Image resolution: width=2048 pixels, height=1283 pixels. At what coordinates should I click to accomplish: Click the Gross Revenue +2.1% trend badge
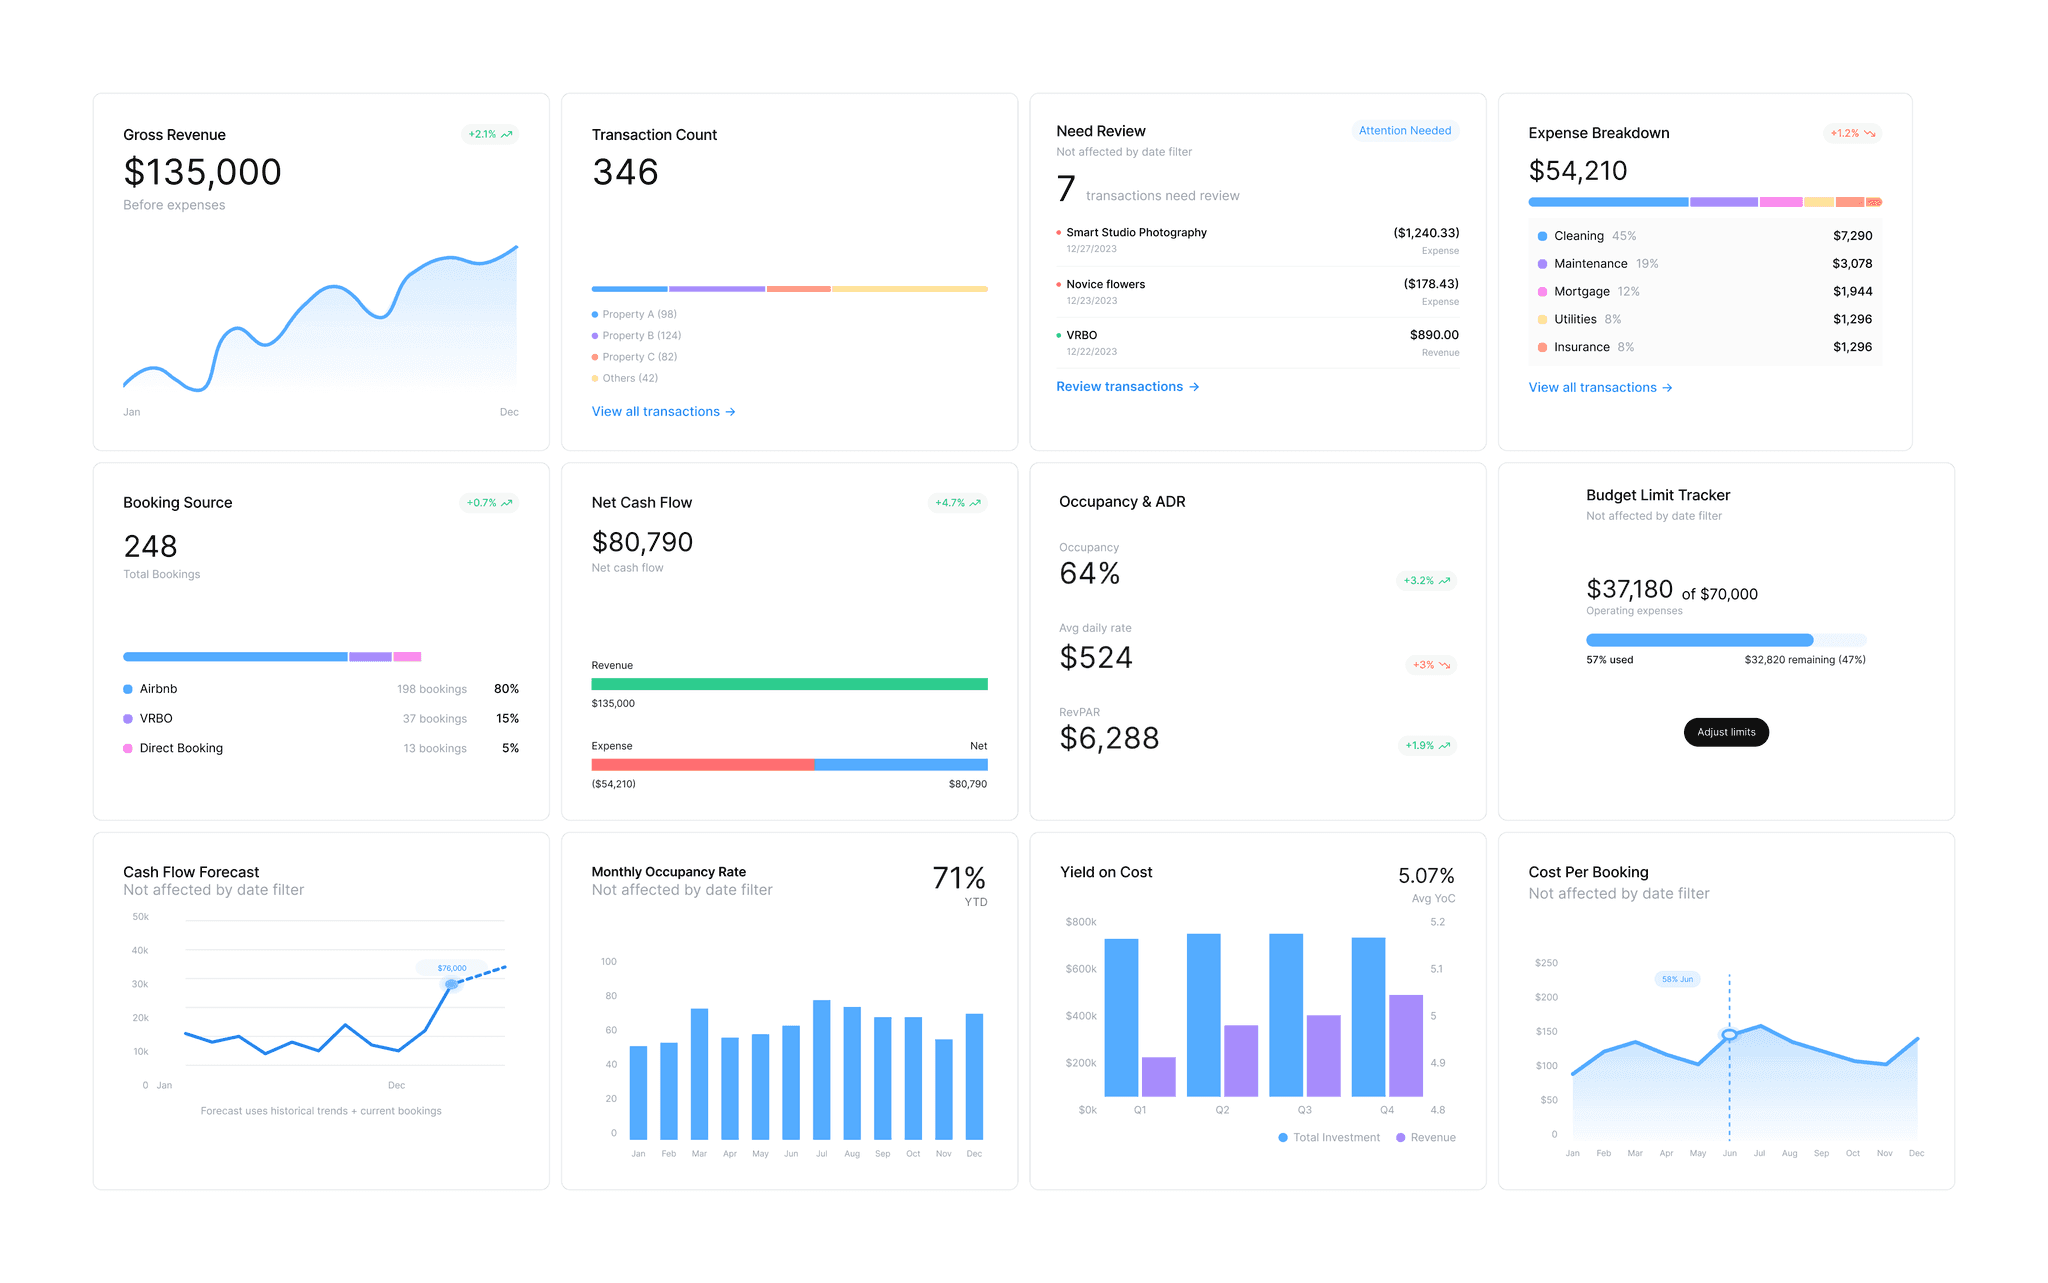click(490, 134)
